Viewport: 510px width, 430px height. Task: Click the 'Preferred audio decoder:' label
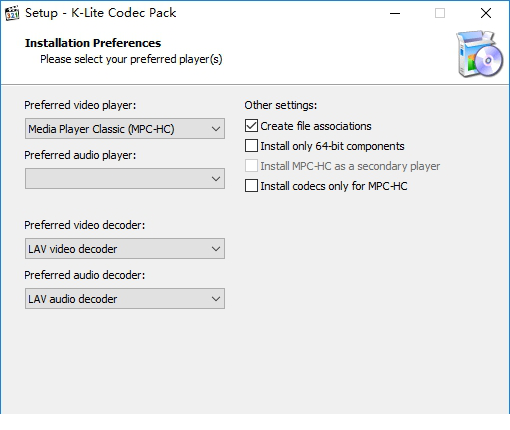pyautogui.click(x=85, y=275)
